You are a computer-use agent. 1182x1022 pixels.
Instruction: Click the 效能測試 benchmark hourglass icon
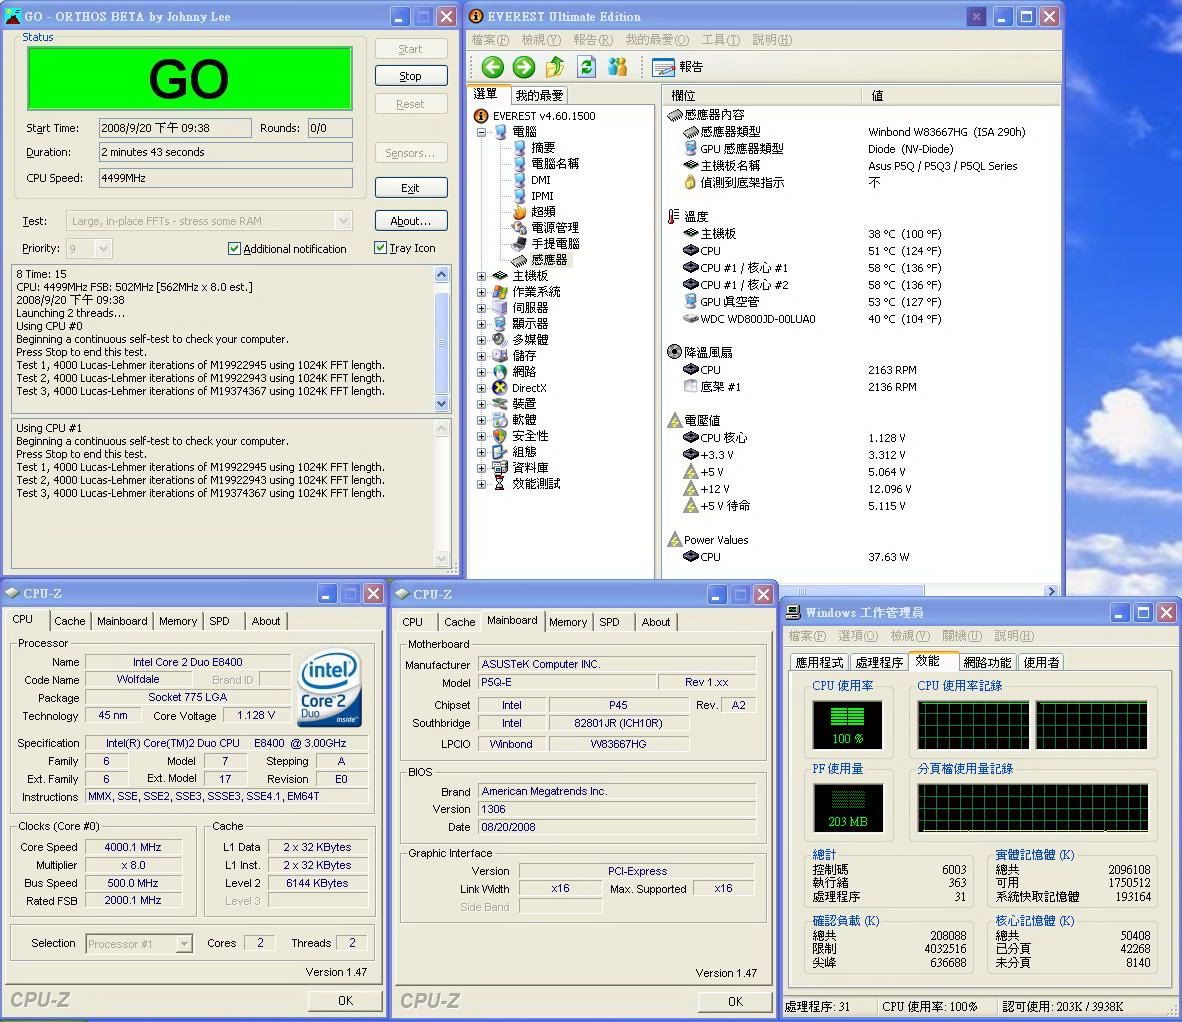coord(499,484)
